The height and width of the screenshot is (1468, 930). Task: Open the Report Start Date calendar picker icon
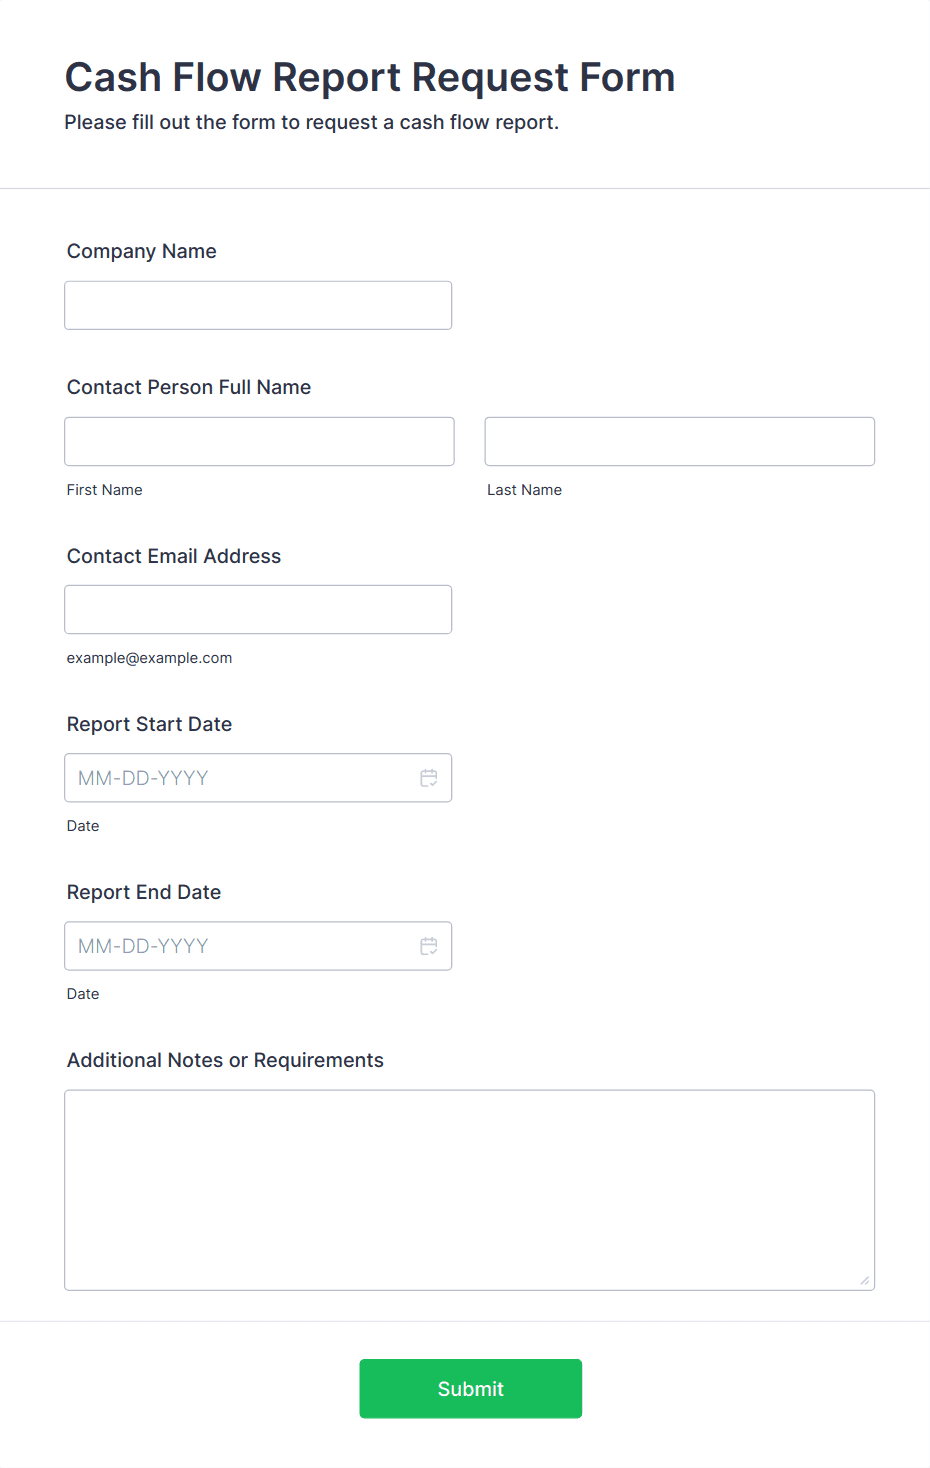pos(429,778)
